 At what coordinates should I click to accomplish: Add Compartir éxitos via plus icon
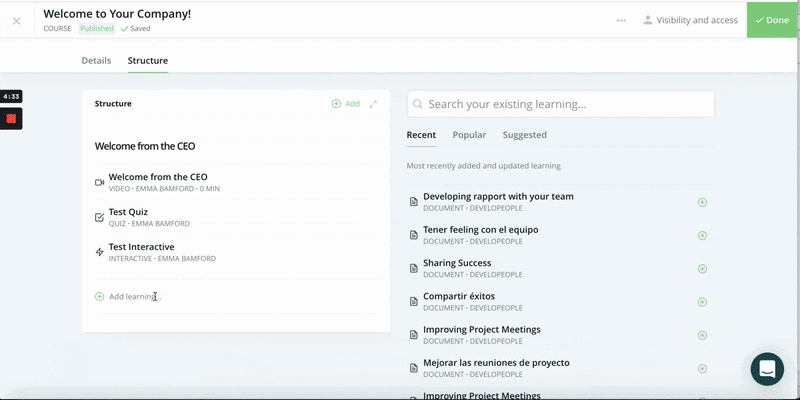pyautogui.click(x=702, y=302)
